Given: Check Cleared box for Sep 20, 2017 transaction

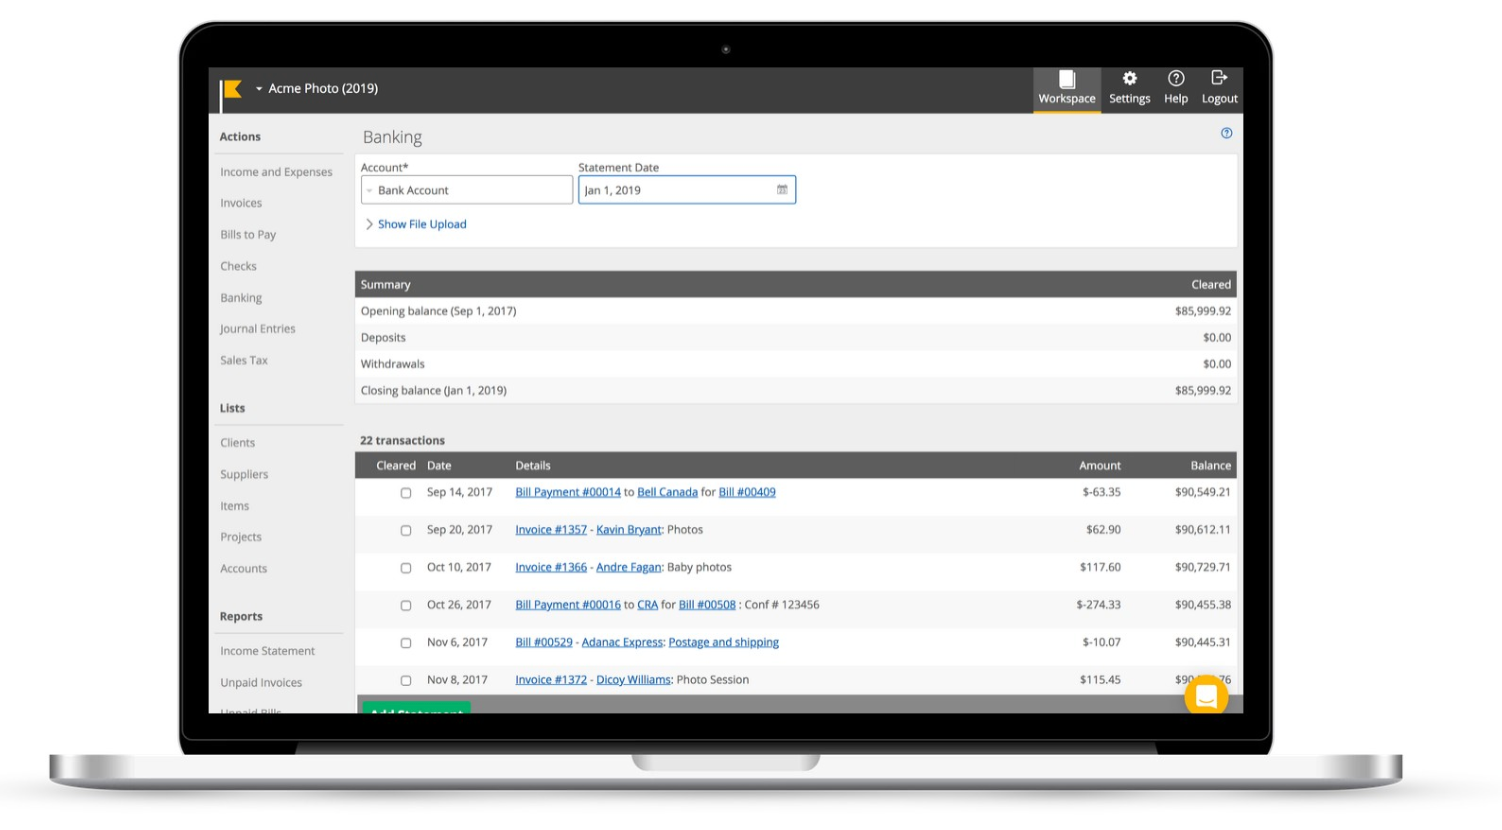Looking at the screenshot, I should point(406,531).
